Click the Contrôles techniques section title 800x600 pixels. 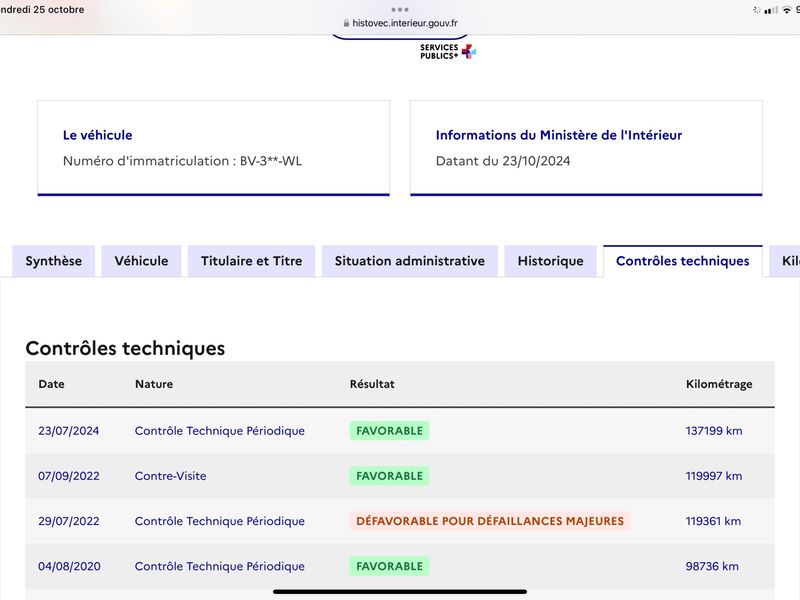click(126, 348)
